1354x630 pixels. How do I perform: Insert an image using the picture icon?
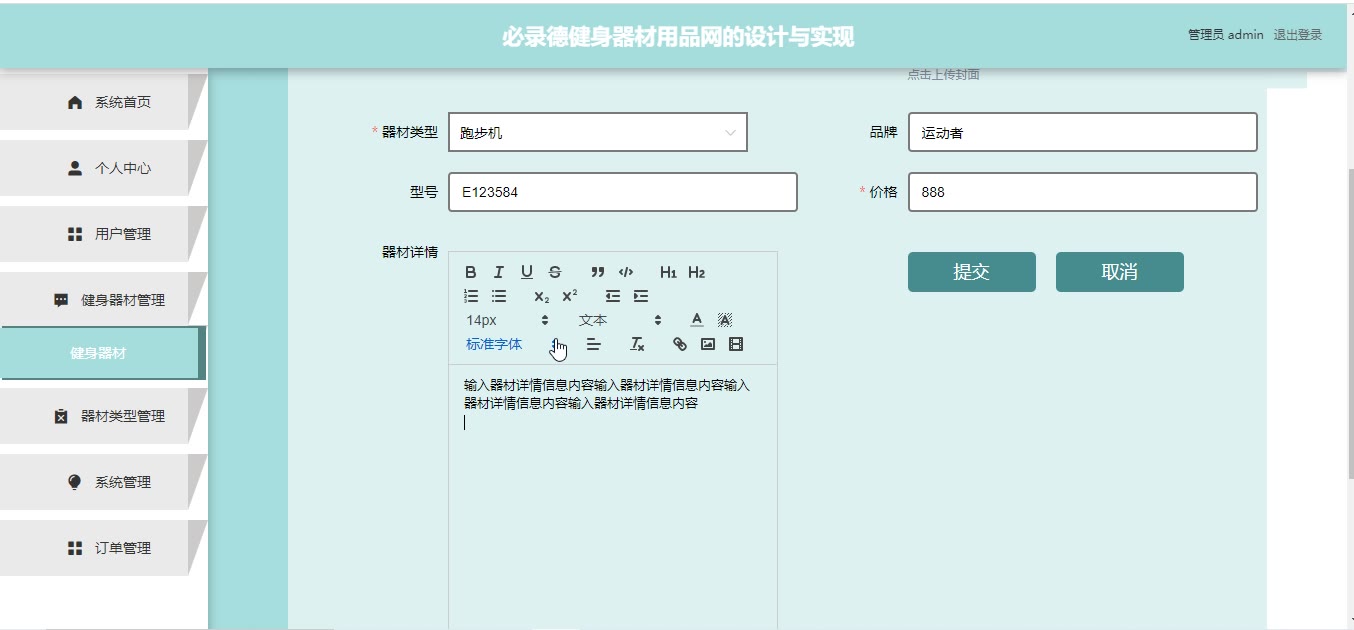pyautogui.click(x=708, y=344)
